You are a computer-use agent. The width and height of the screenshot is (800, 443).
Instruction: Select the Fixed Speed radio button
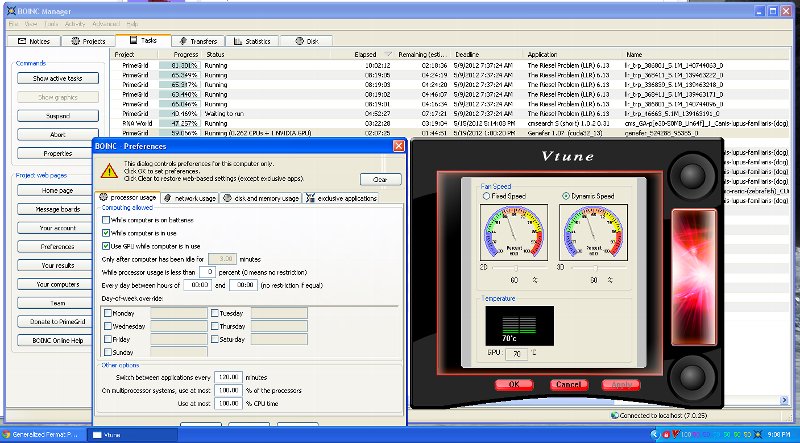[487, 195]
